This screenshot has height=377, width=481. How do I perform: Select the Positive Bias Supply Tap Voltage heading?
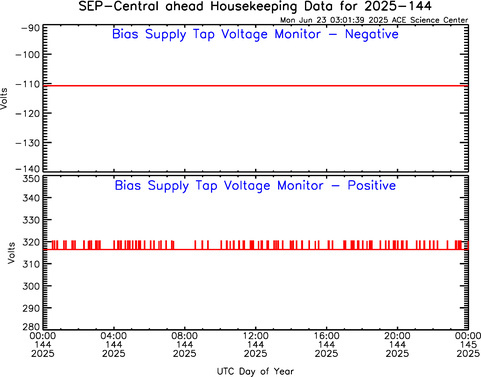[x=255, y=186]
